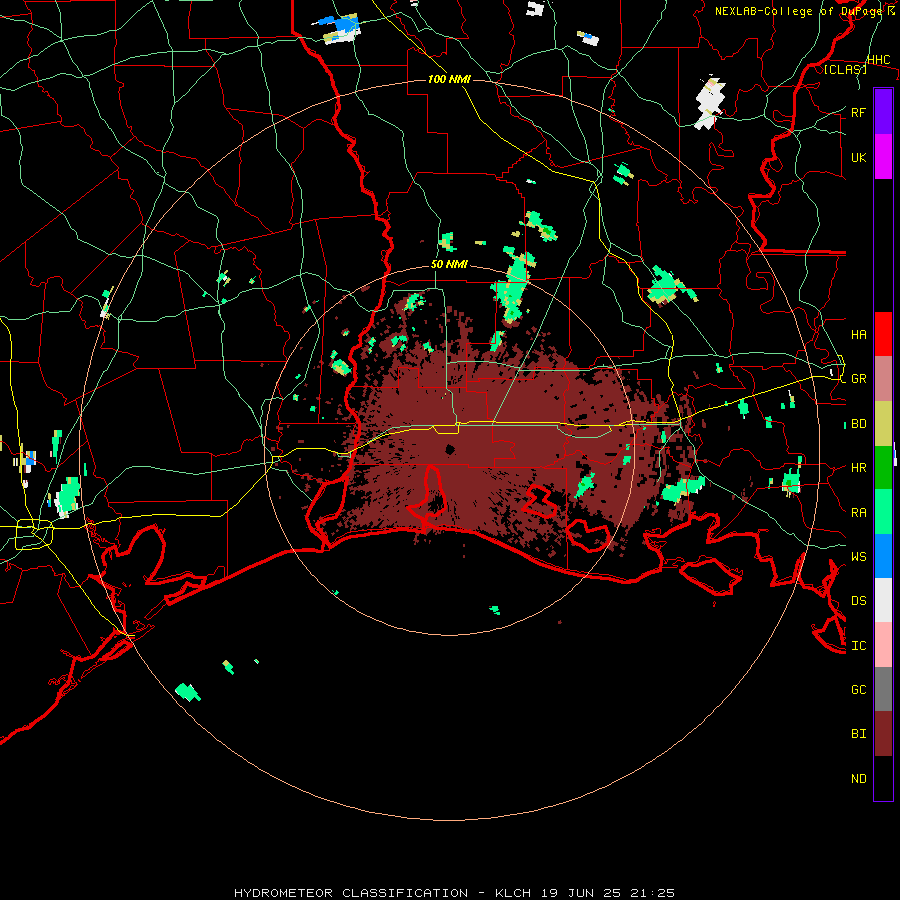Screen dimensions: 900x900
Task: Click the 'RA' legend label
Action: click(858, 513)
